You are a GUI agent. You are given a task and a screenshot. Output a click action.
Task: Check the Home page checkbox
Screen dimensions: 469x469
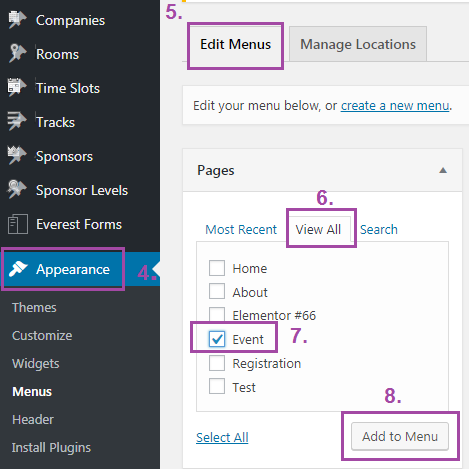217,268
